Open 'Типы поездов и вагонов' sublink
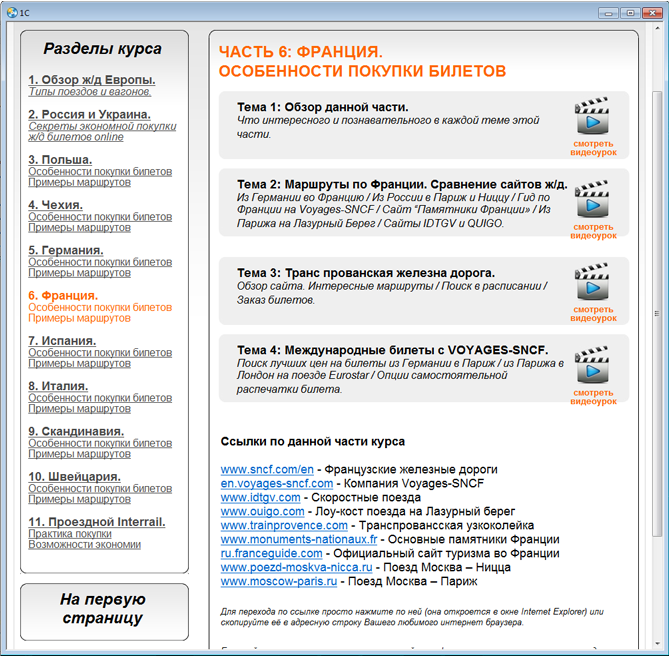The image size is (669, 656). pyautogui.click(x=90, y=92)
